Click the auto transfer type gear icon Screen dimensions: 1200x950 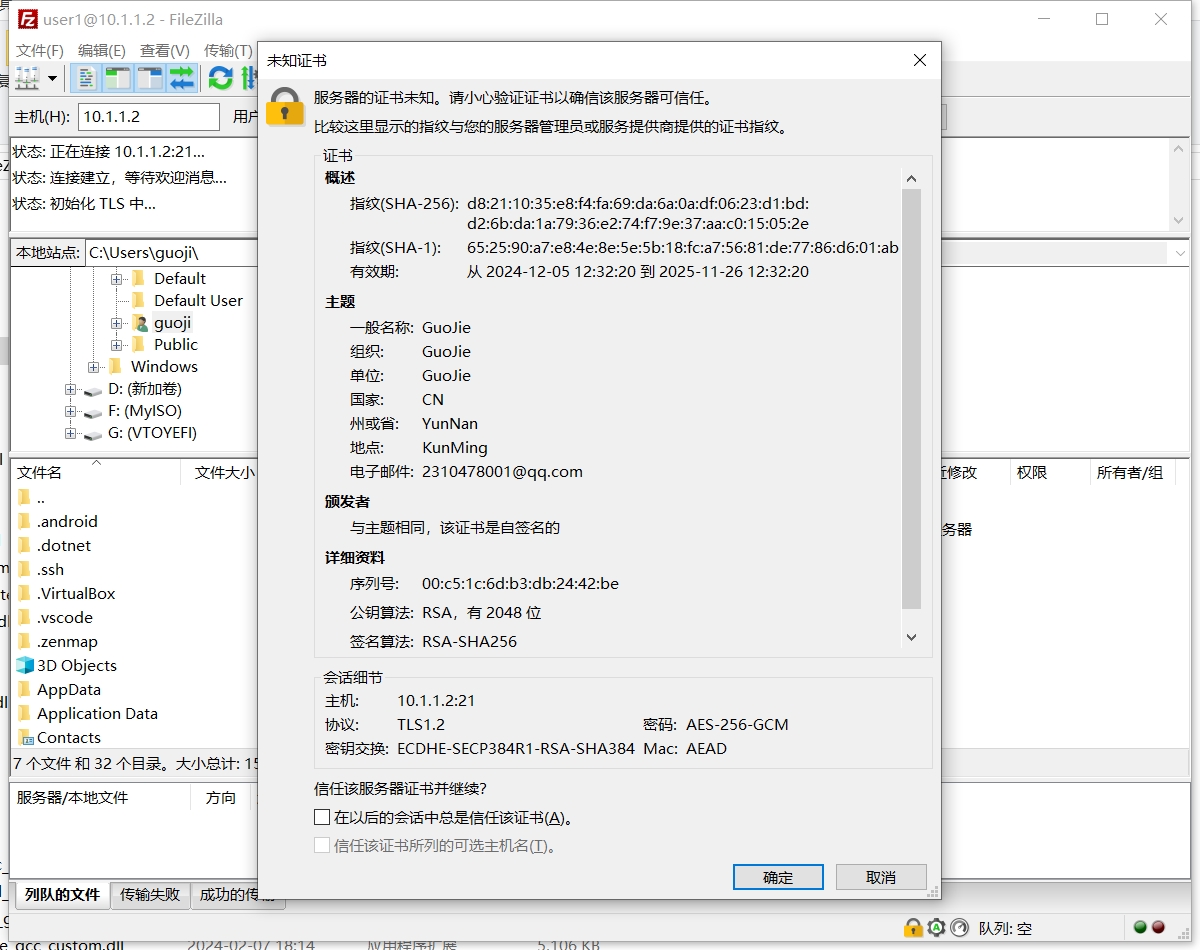click(x=936, y=927)
